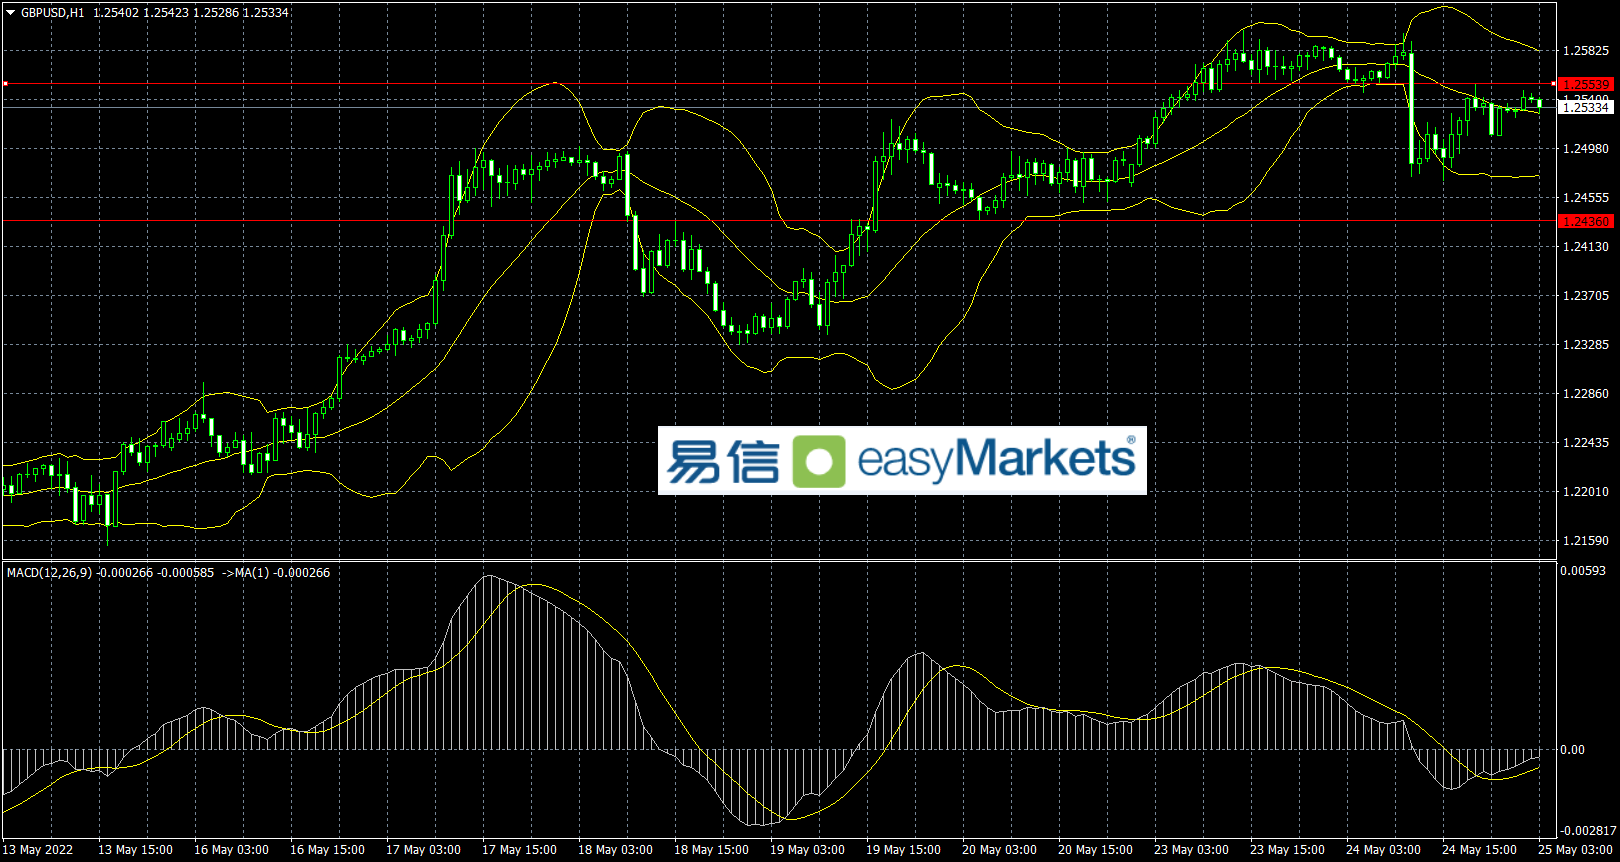The height and width of the screenshot is (862, 1620).
Task: Click the 13 May 15:00 time label
Action: [x=135, y=850]
